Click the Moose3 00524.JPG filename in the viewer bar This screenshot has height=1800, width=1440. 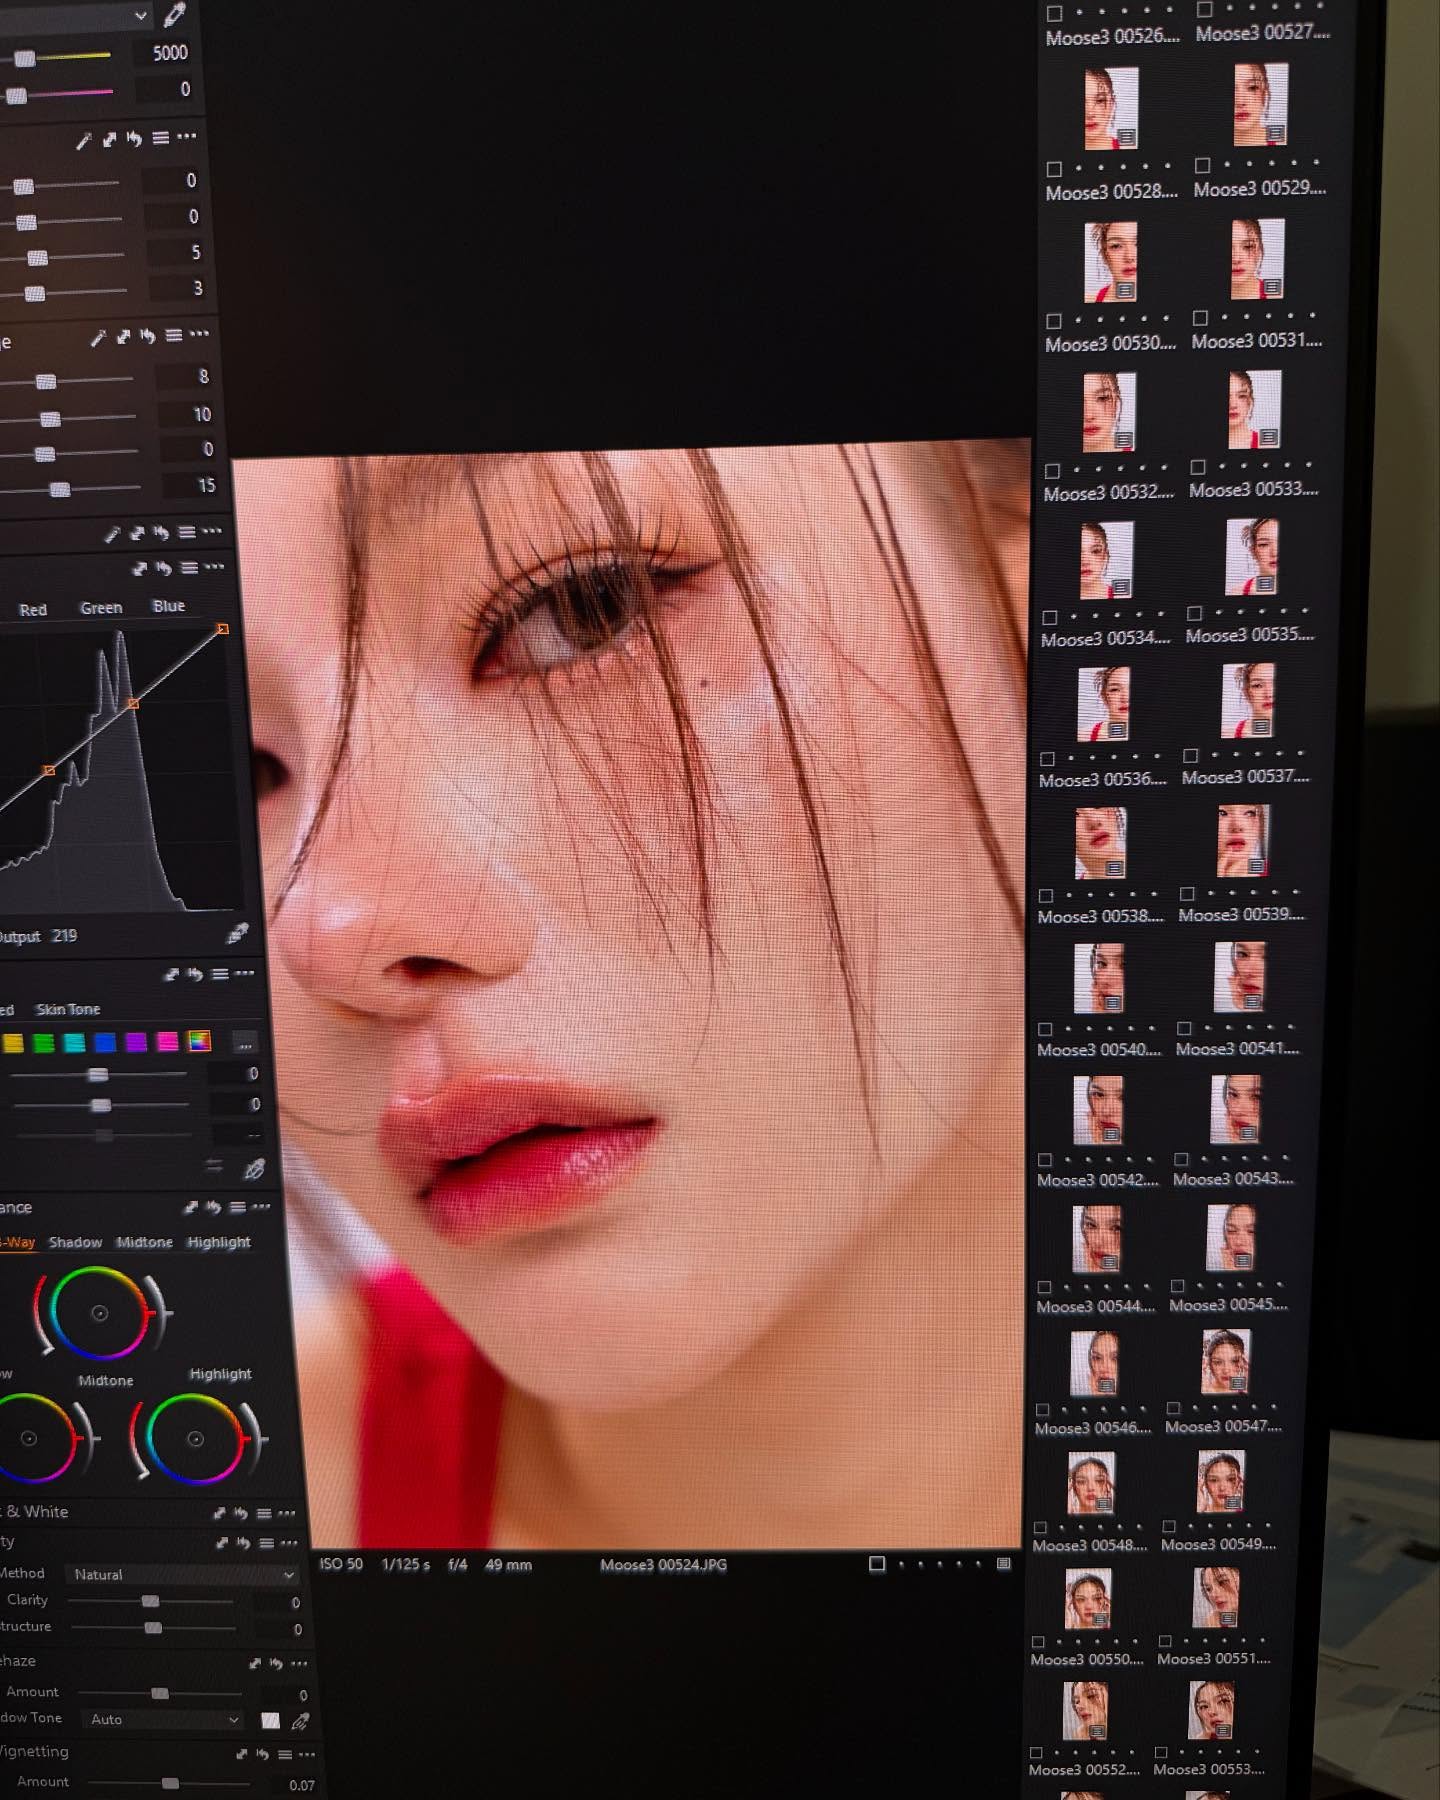663,1565
